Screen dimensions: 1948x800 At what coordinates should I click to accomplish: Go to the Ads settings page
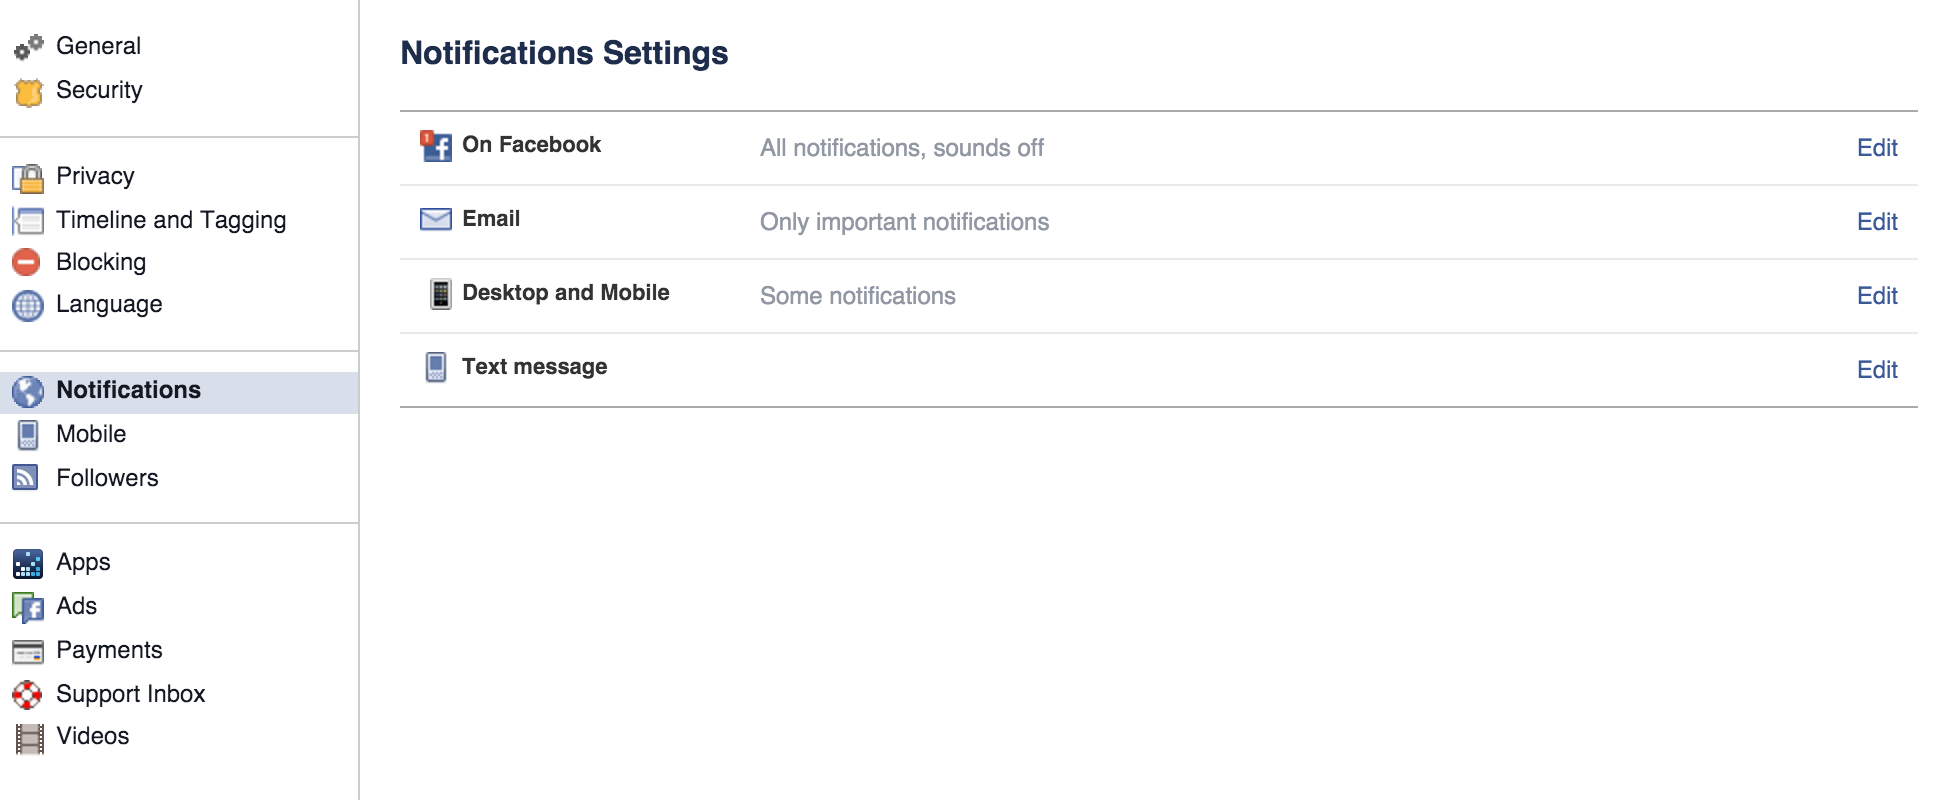[76, 606]
